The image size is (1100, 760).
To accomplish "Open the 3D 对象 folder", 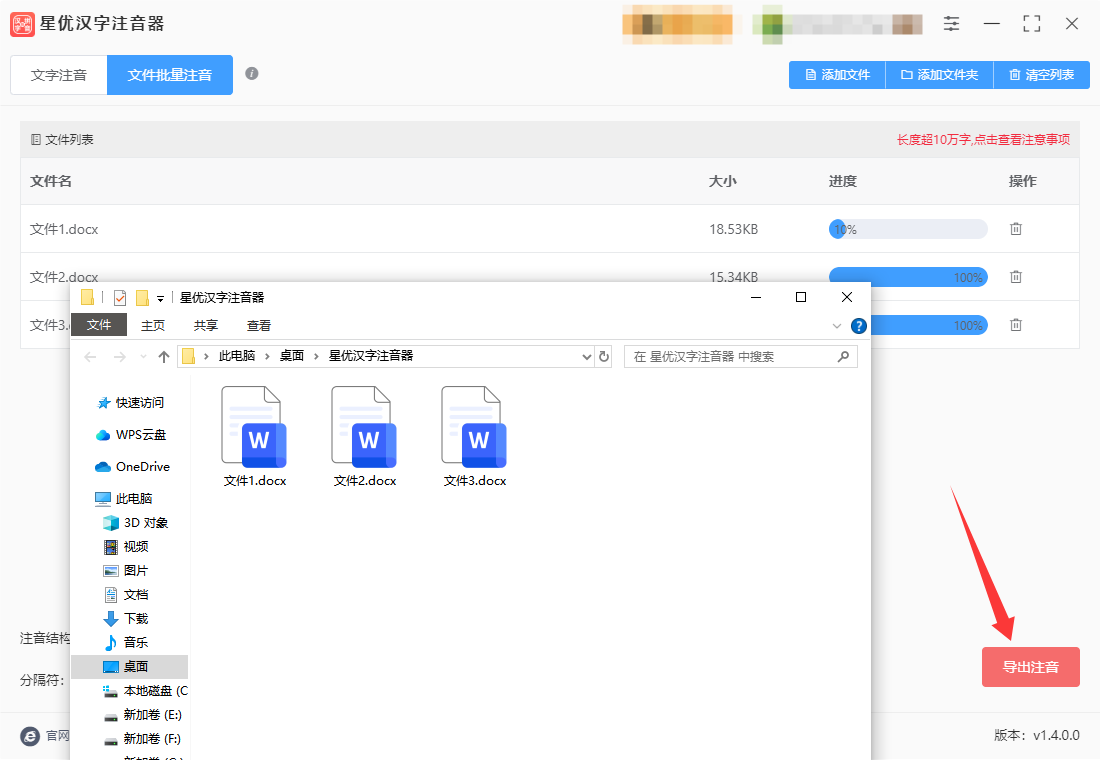I will coord(136,523).
